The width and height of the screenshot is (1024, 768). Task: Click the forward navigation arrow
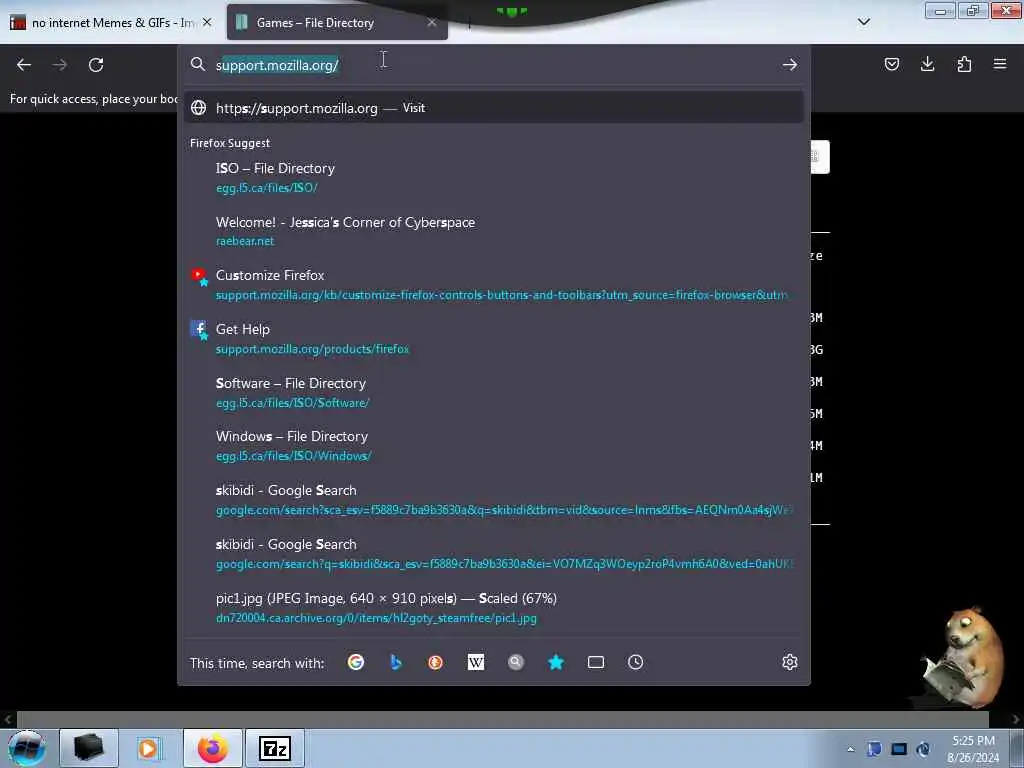60,65
